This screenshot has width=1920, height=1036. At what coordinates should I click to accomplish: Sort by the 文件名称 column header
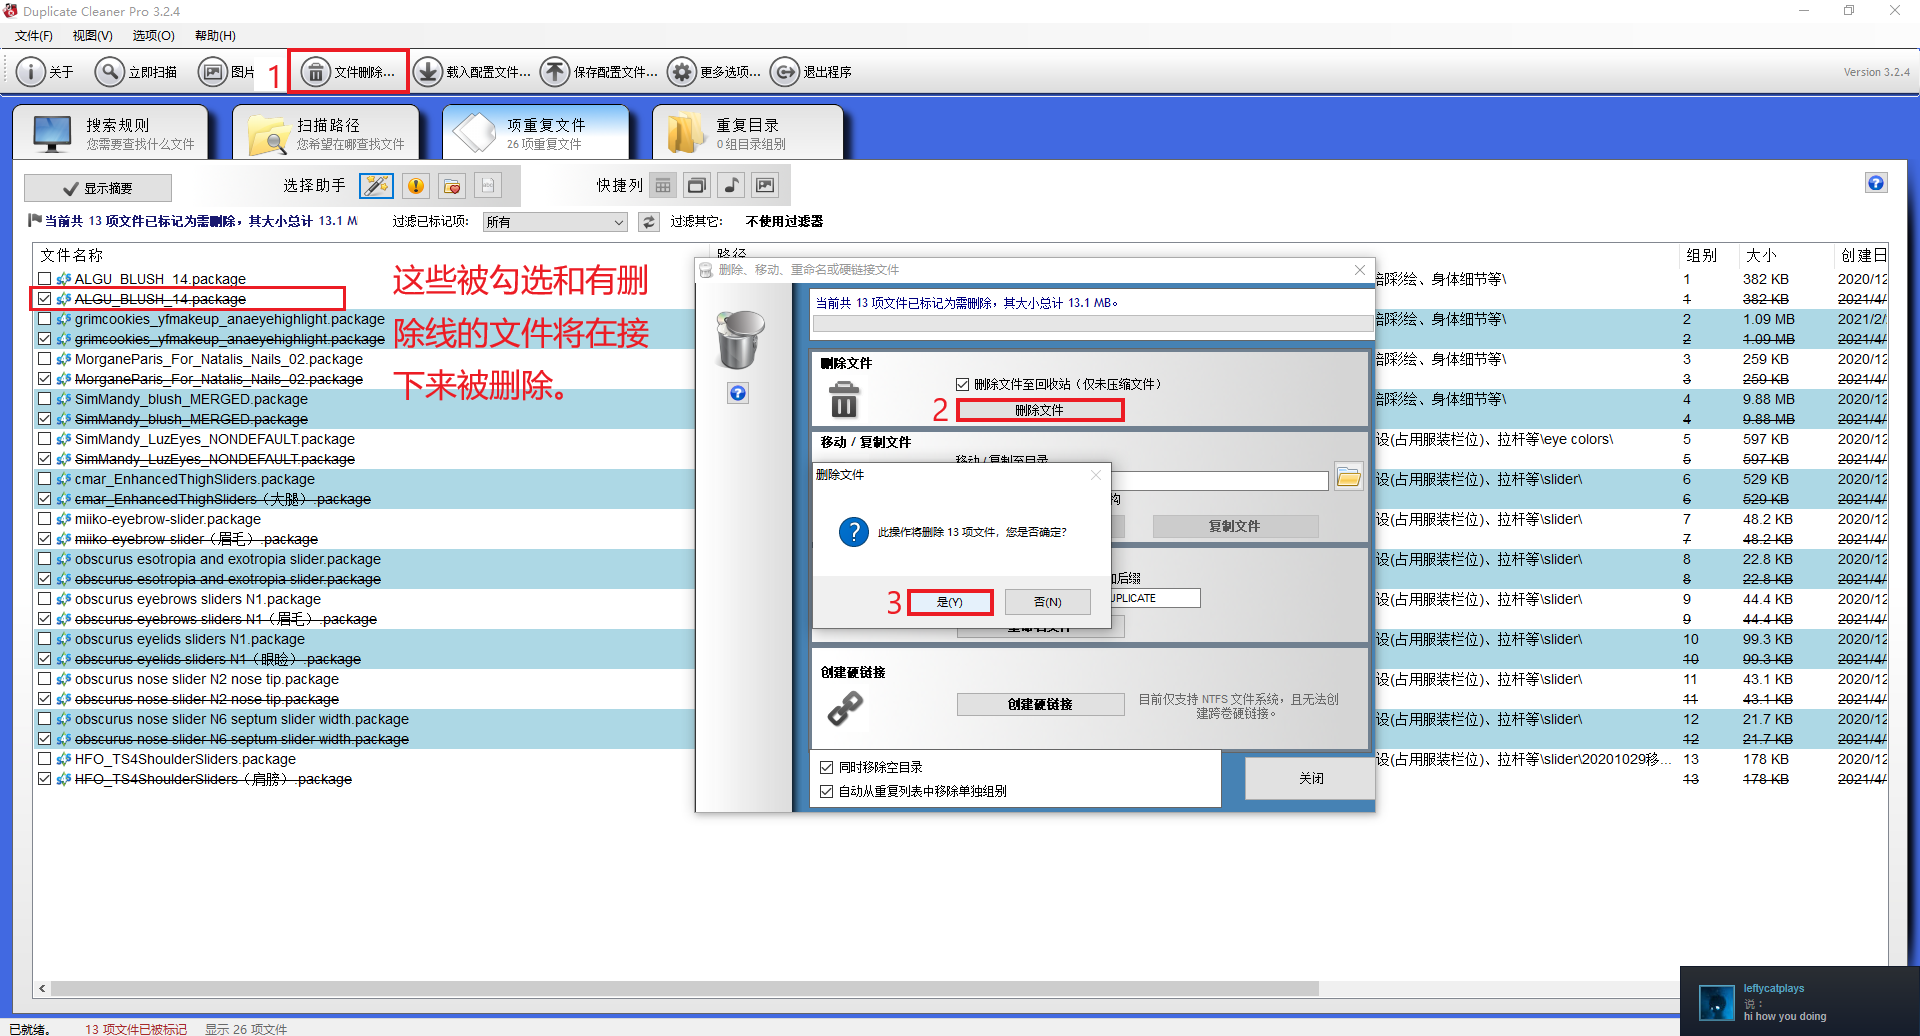[x=72, y=255]
